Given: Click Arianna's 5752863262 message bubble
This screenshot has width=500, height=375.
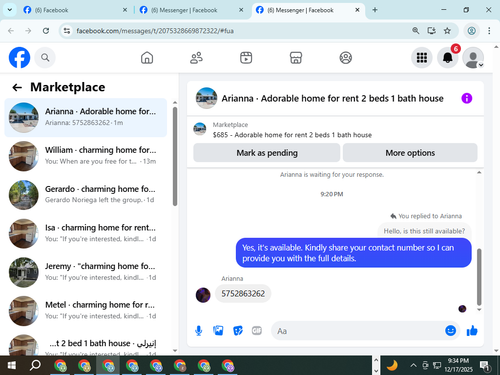Looking at the screenshot, I should coord(243,294).
